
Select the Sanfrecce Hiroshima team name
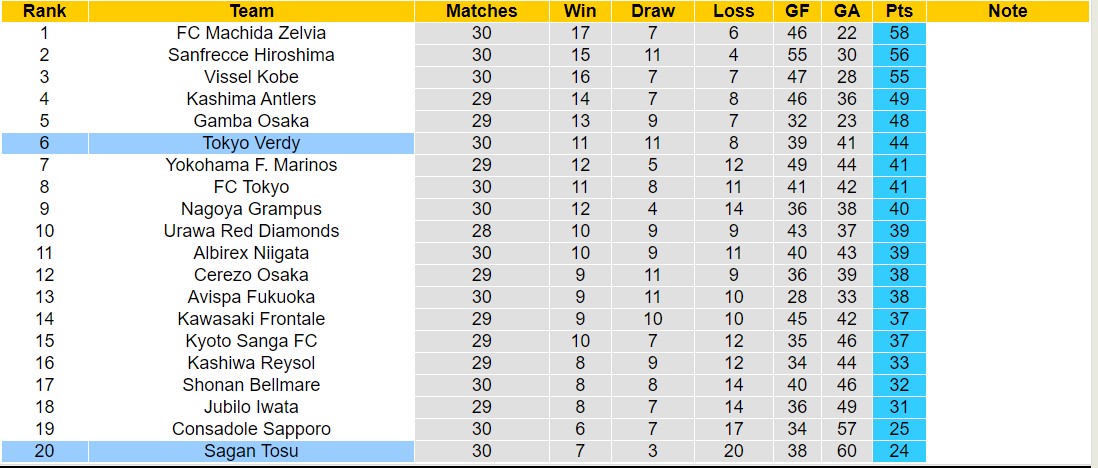tap(251, 55)
